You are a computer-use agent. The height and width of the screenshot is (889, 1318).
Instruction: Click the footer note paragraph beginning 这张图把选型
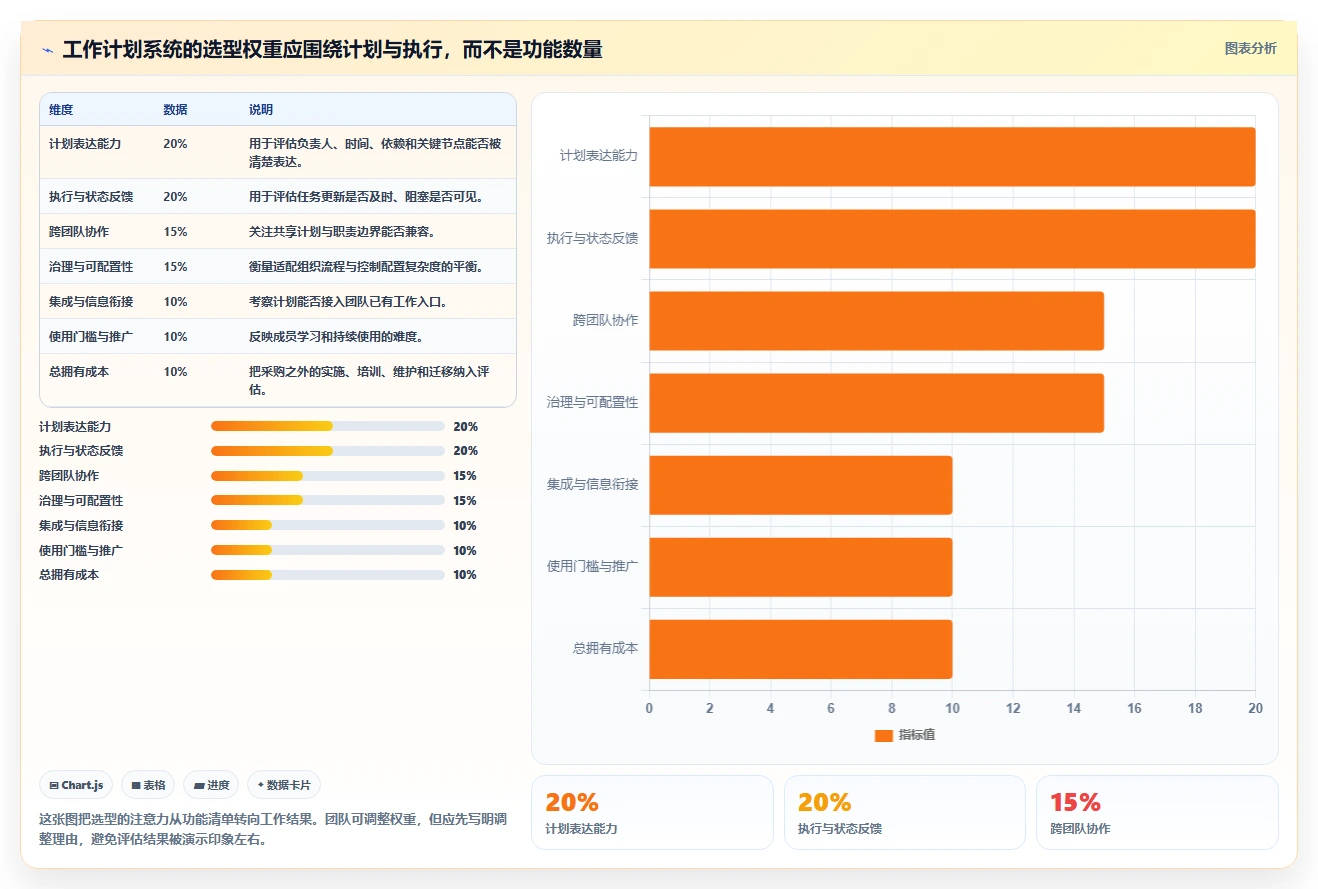[273, 829]
